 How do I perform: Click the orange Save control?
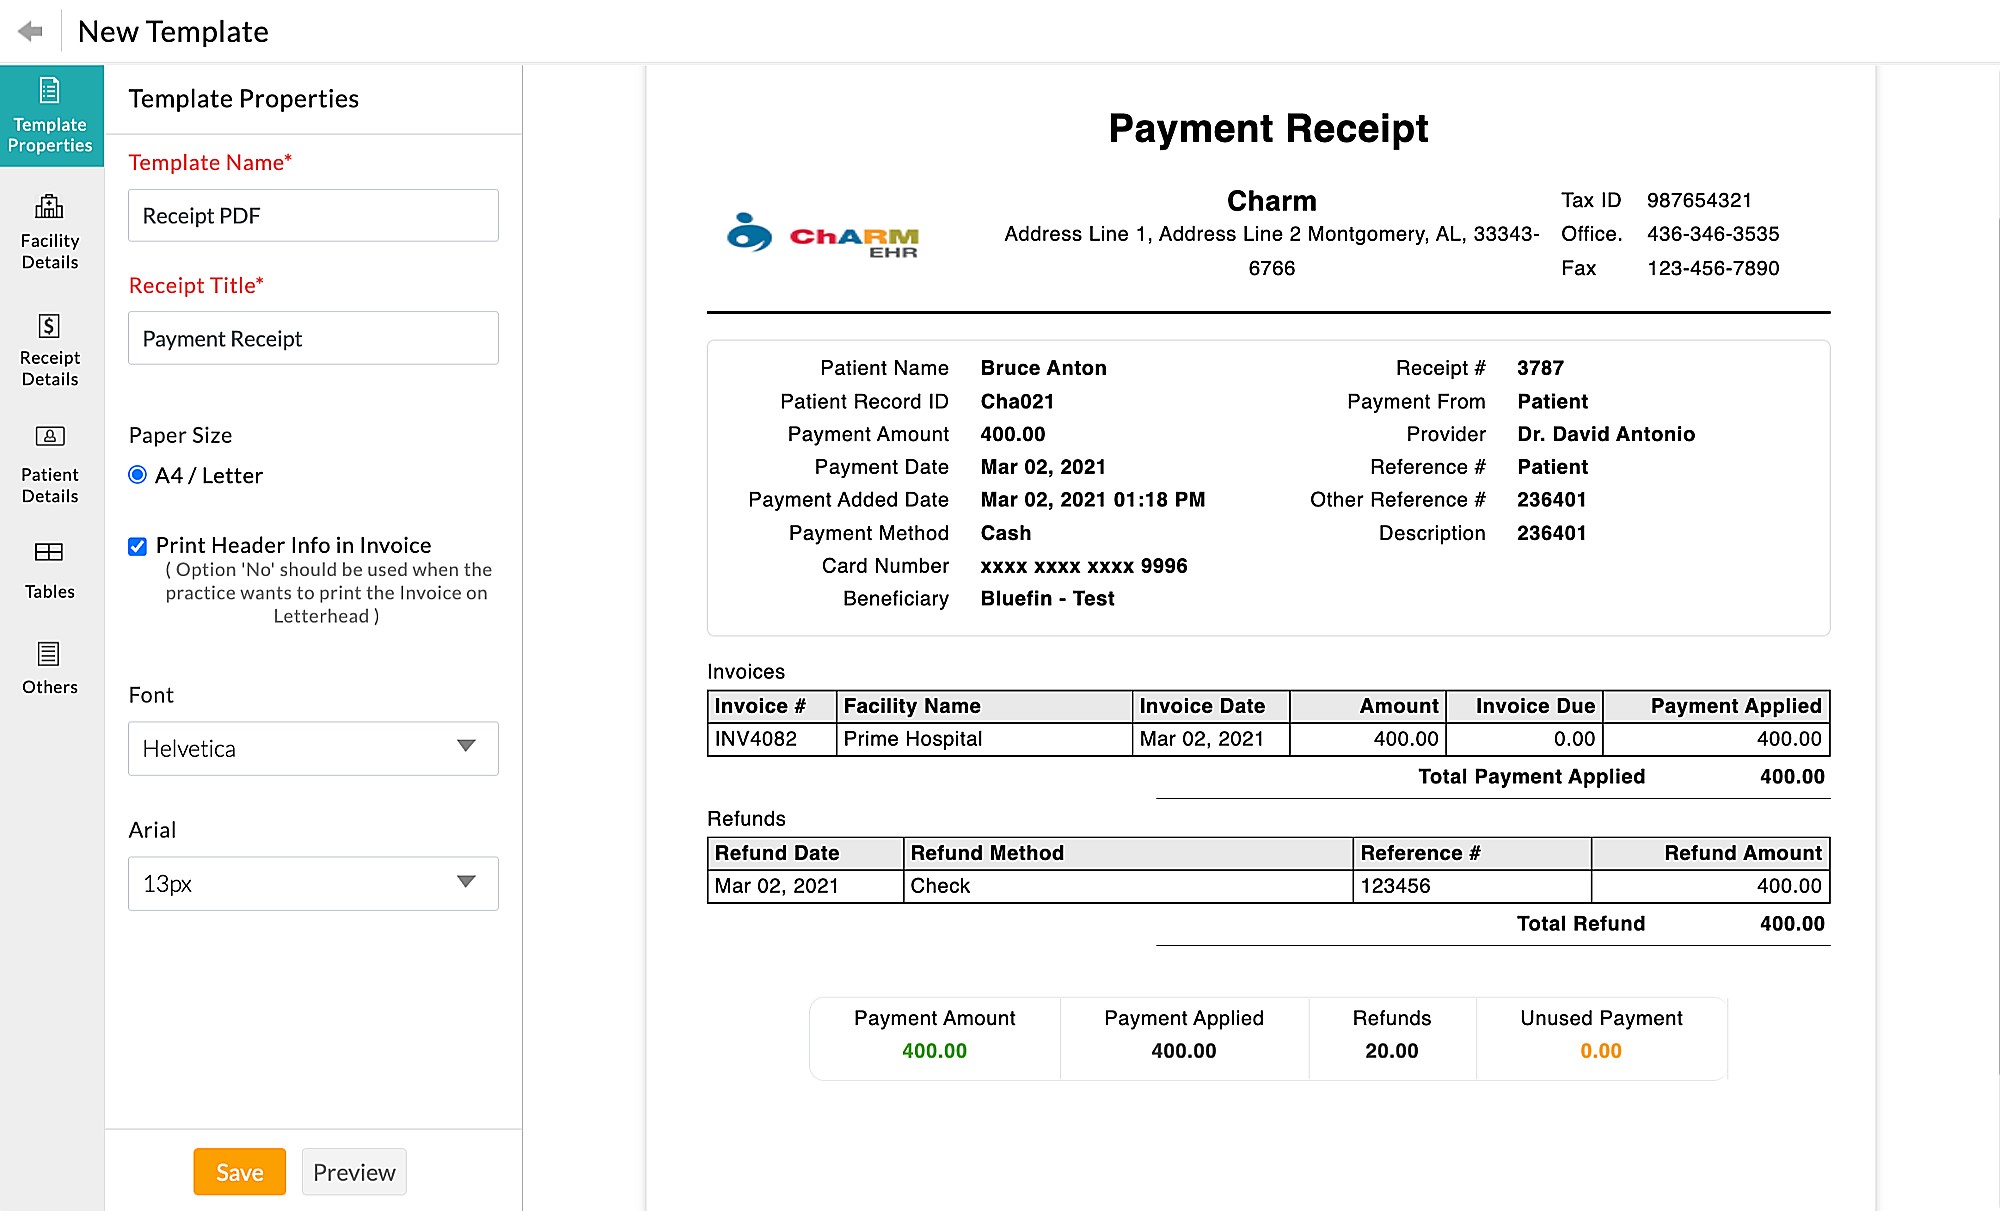point(239,1171)
